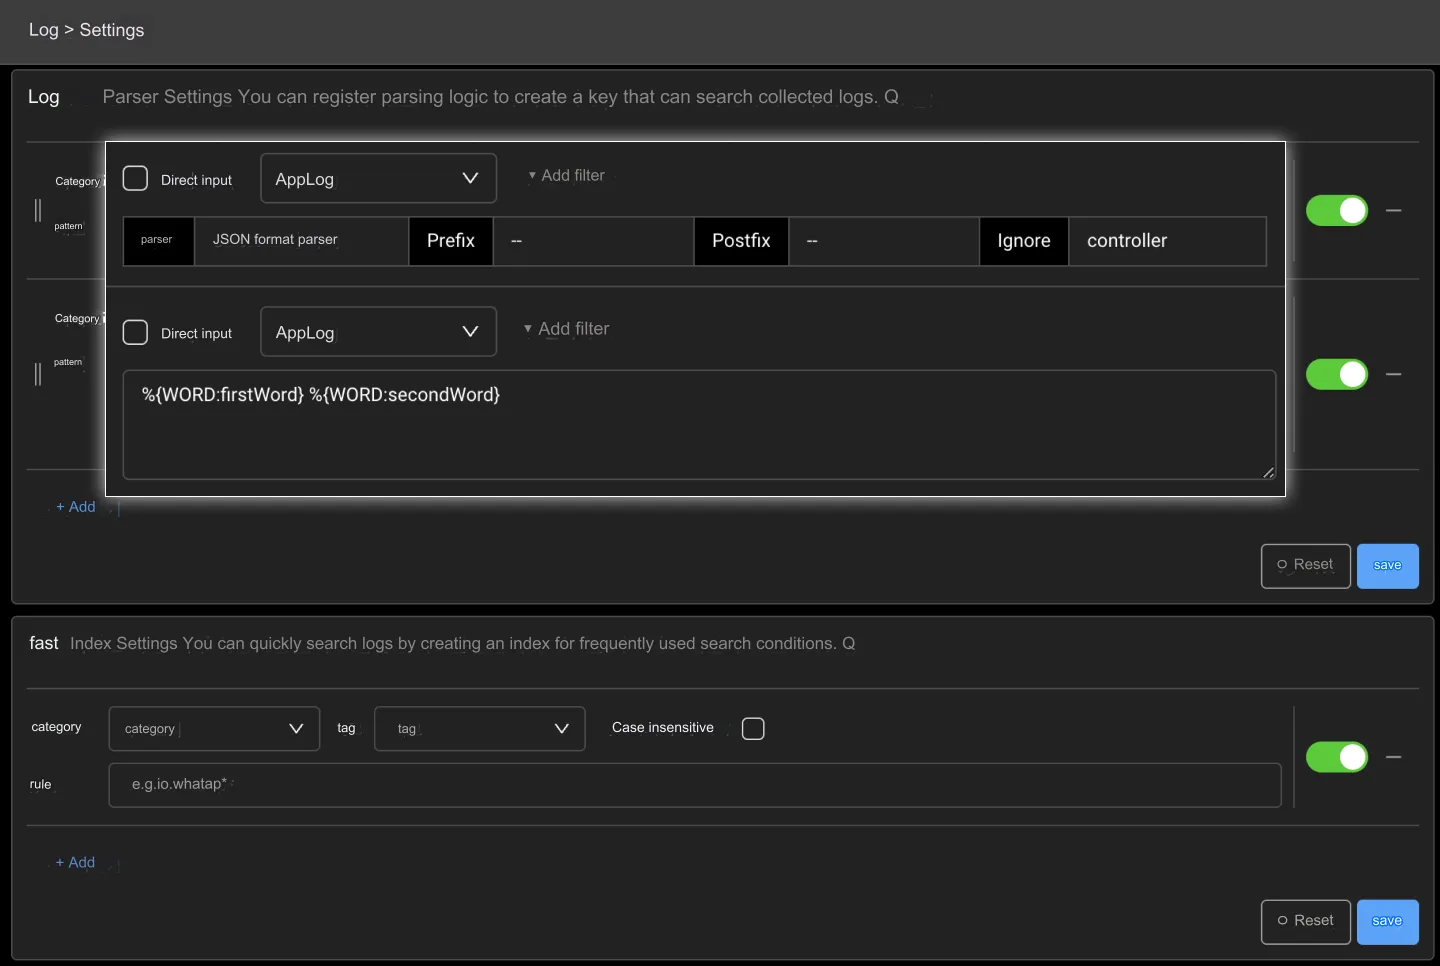Viewport: 1440px width, 966px height.
Task: Click the Prefix value field
Action: coord(593,240)
